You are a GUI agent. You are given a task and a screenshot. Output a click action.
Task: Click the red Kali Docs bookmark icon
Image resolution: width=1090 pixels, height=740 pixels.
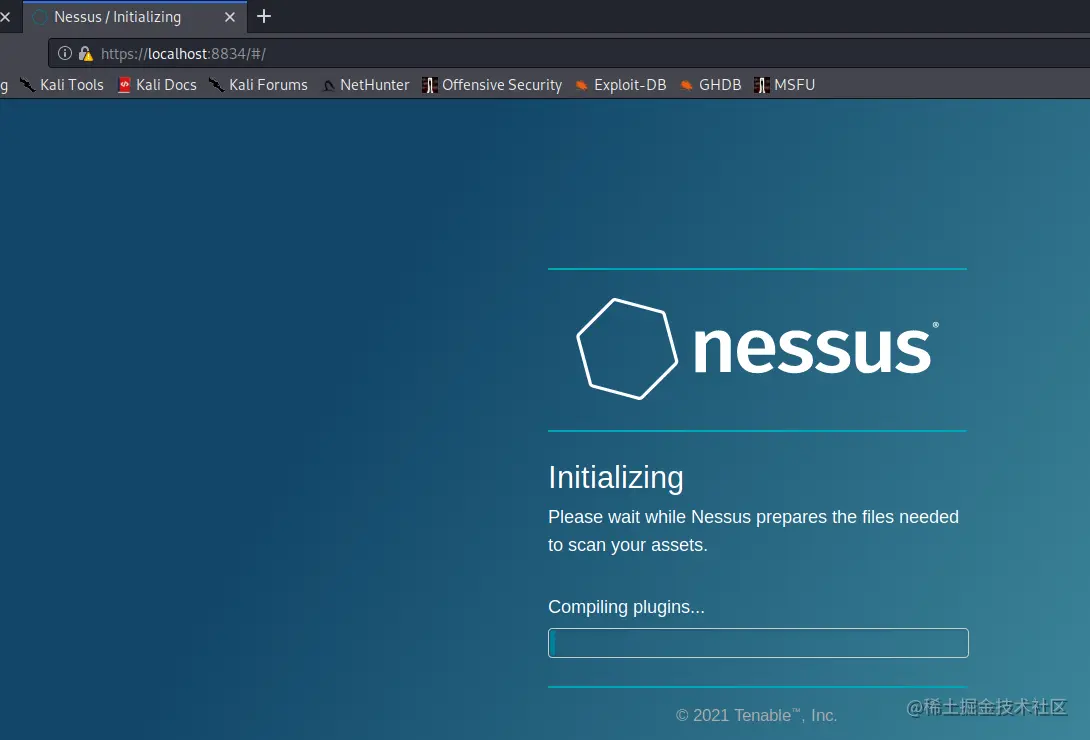tap(124, 85)
